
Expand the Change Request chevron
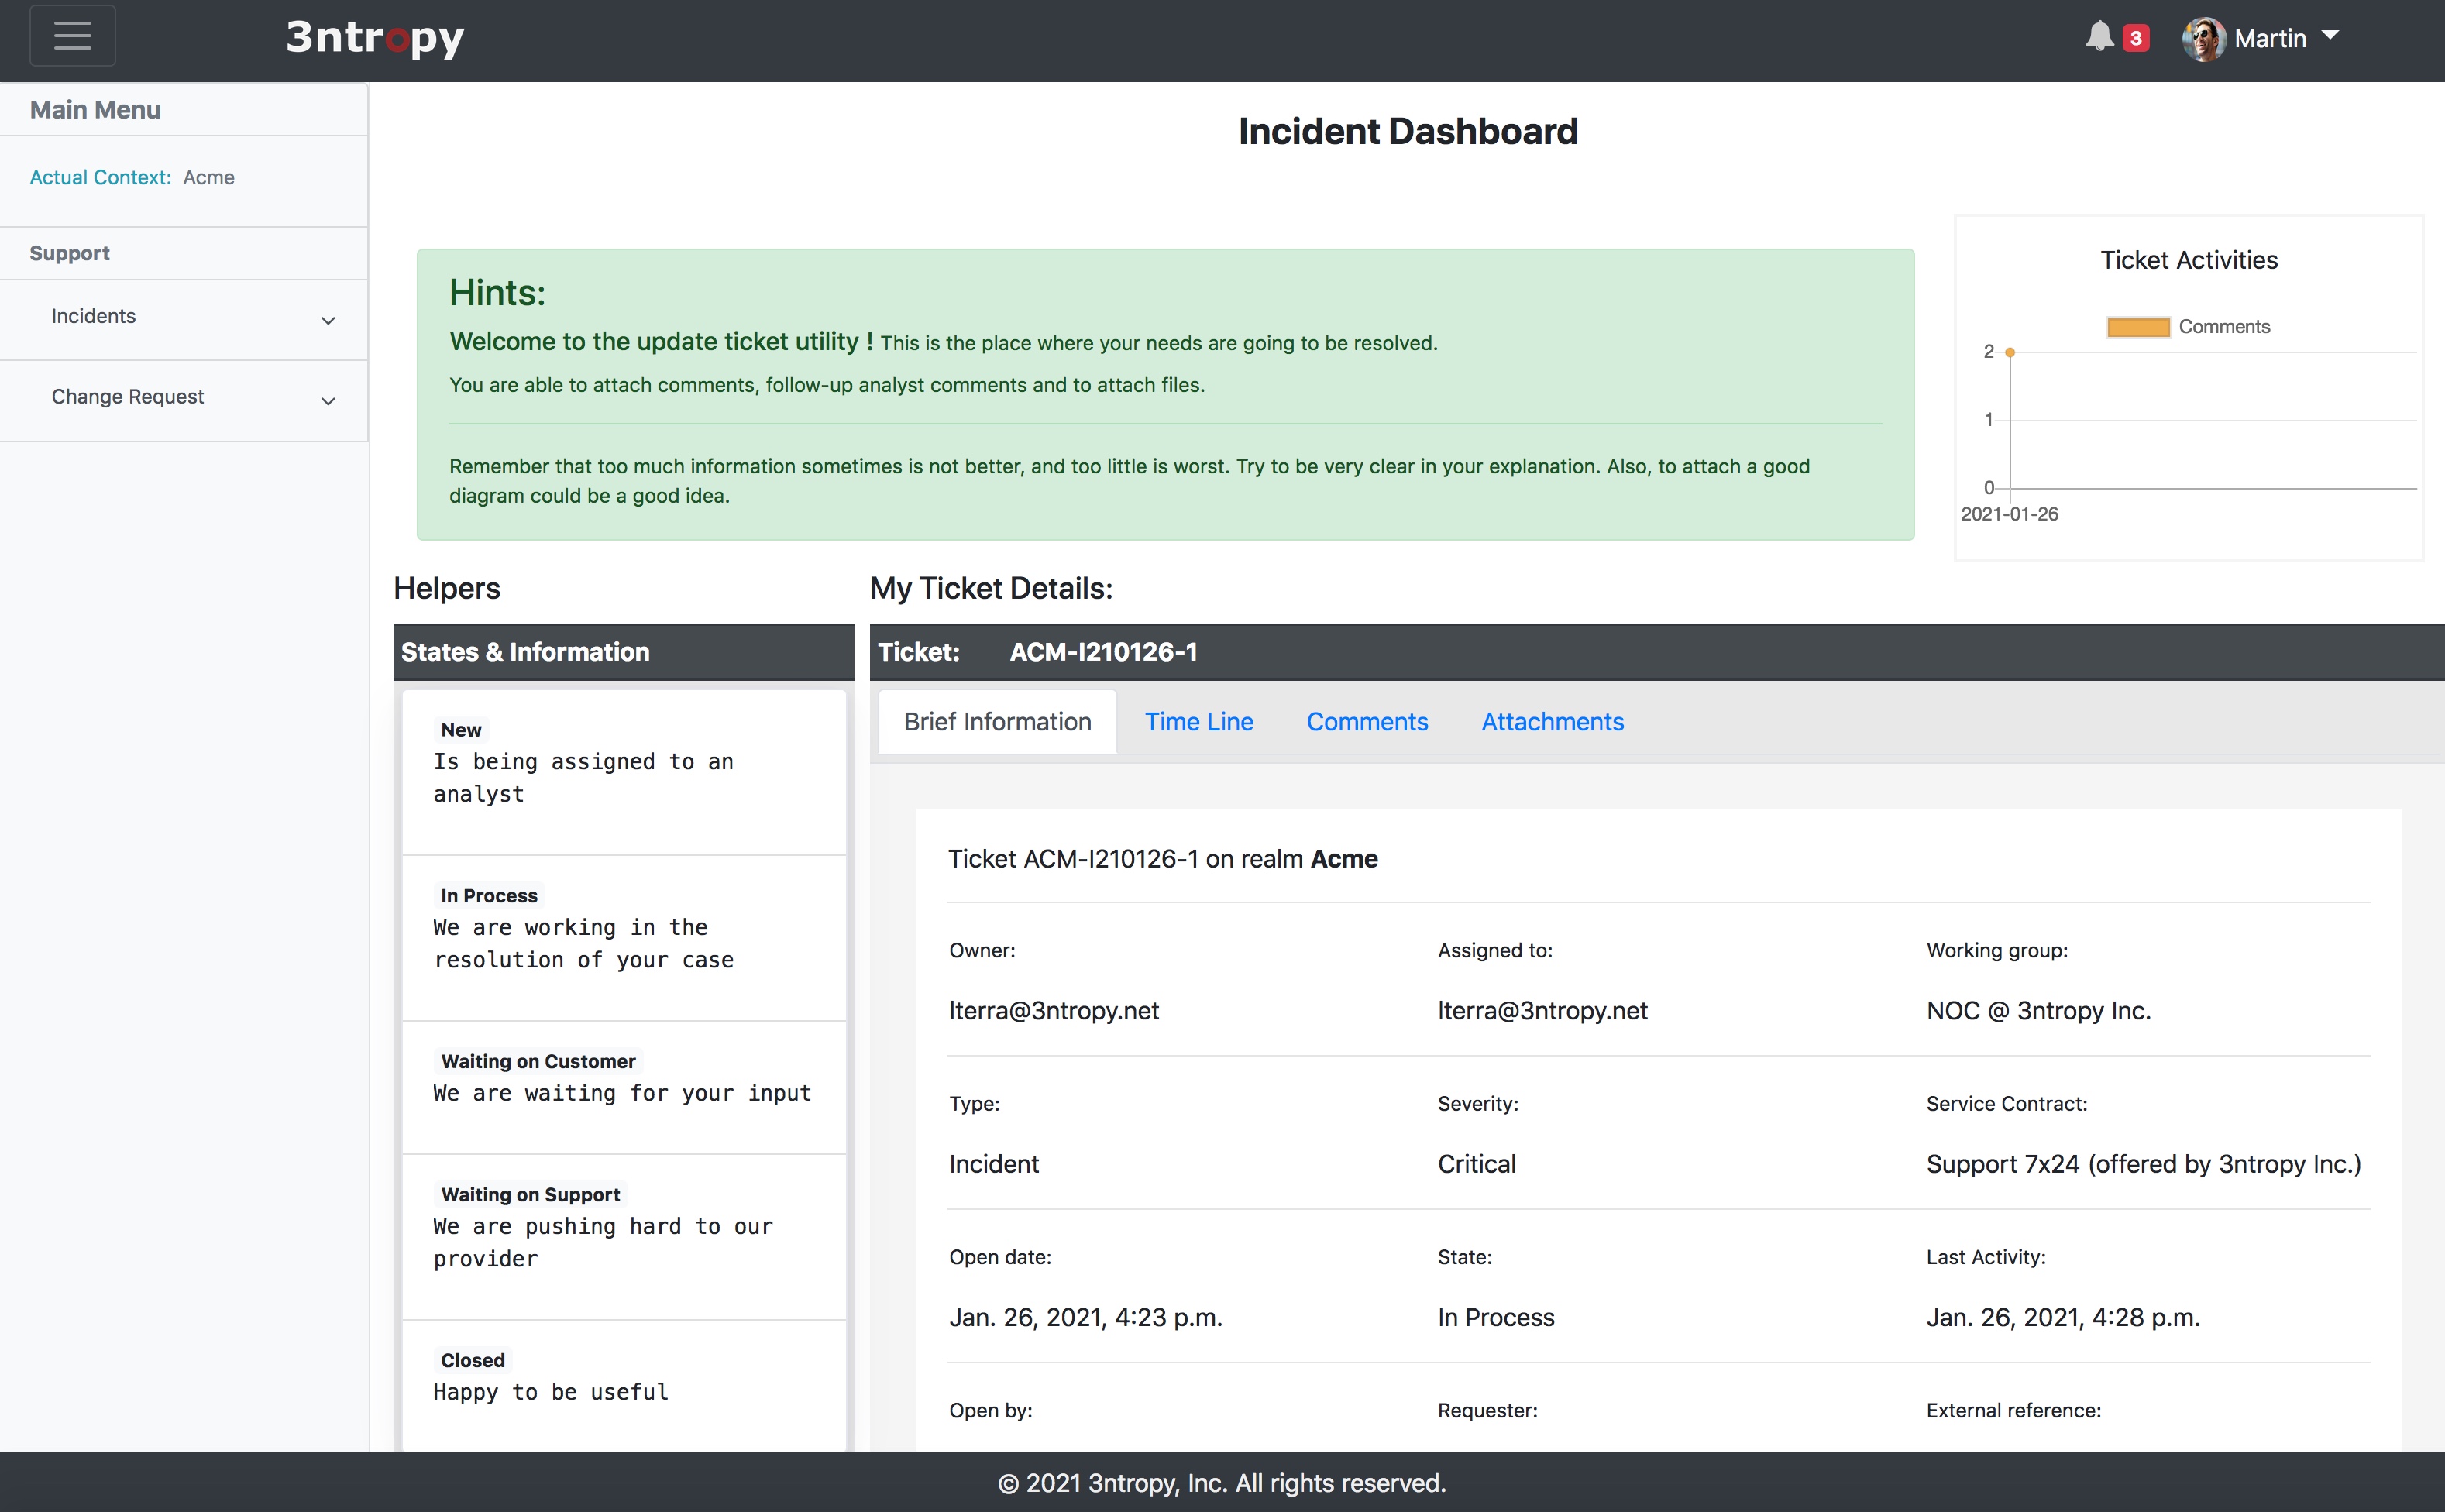point(327,401)
